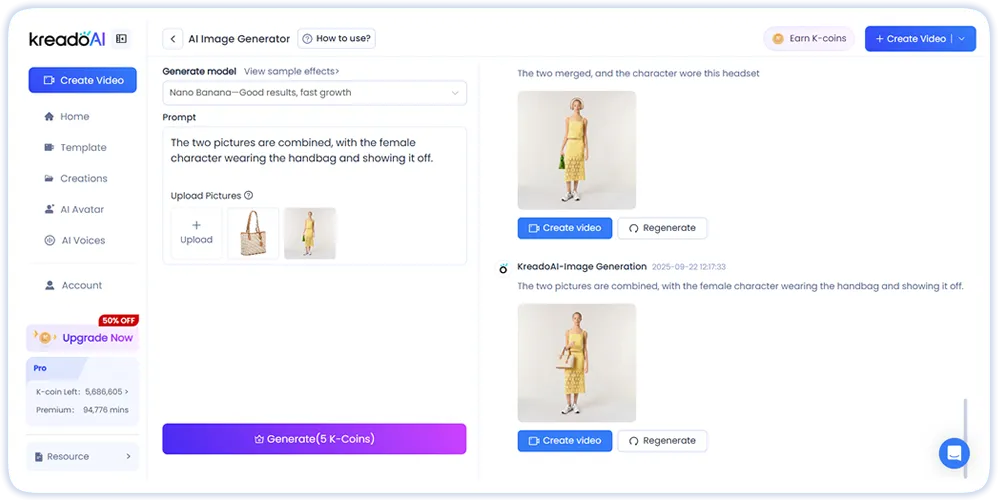Open the chat support bubble icon
The height and width of the screenshot is (500, 1000).
tap(954, 453)
